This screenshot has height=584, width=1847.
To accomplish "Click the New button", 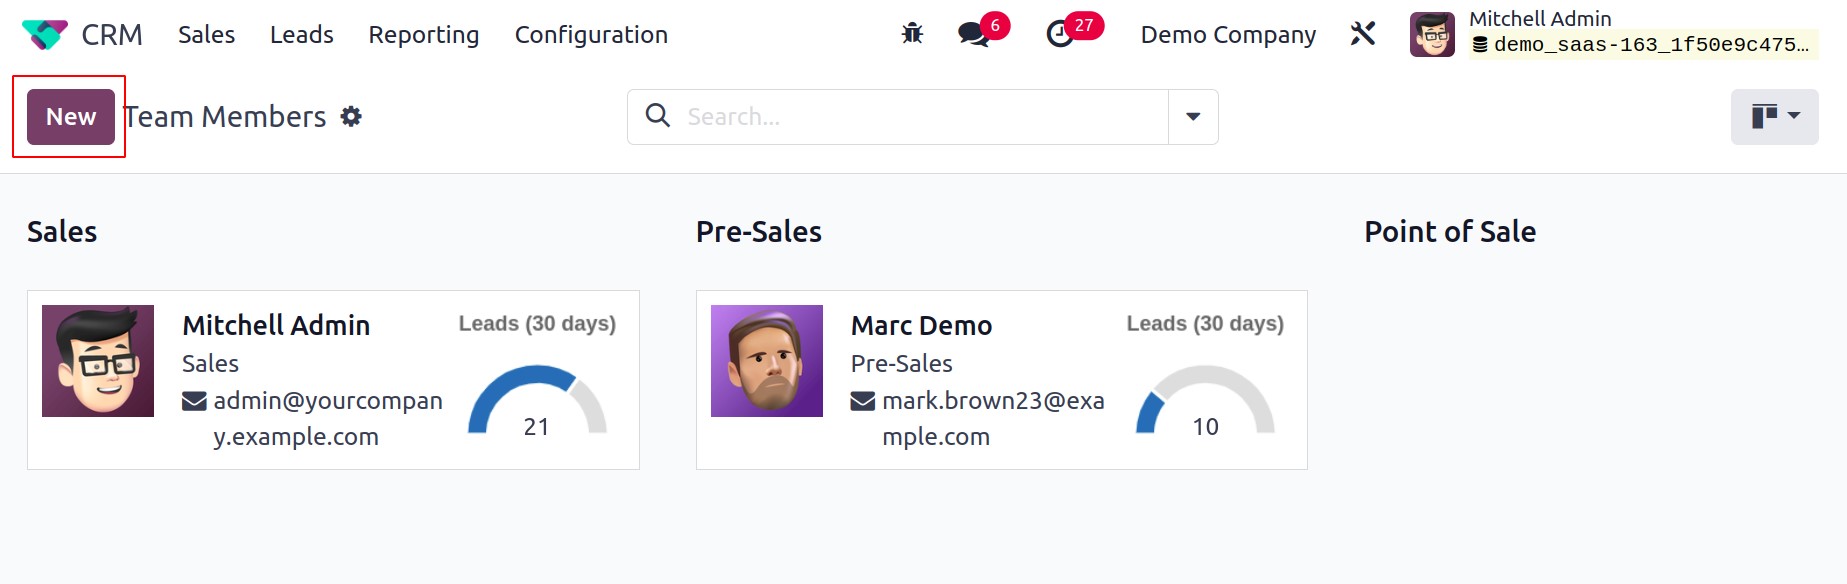I will [x=71, y=116].
